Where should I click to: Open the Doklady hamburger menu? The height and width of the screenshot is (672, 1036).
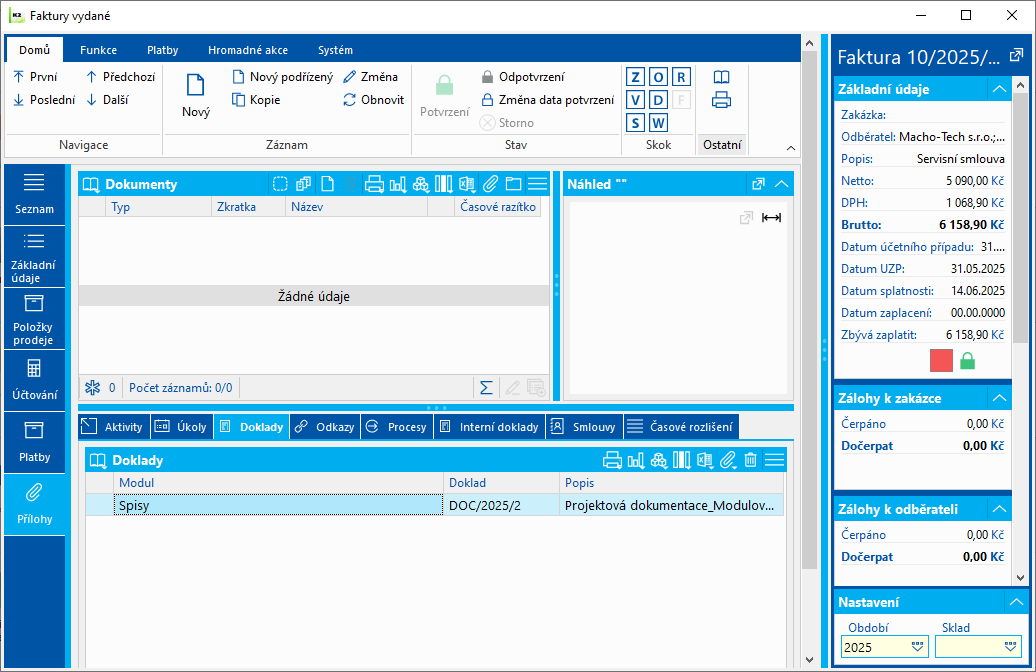coord(774,460)
